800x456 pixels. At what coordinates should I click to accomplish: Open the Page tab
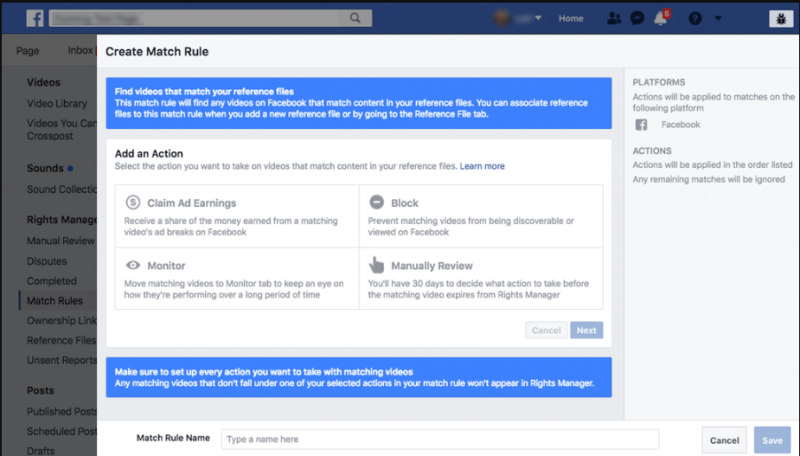pos(28,50)
